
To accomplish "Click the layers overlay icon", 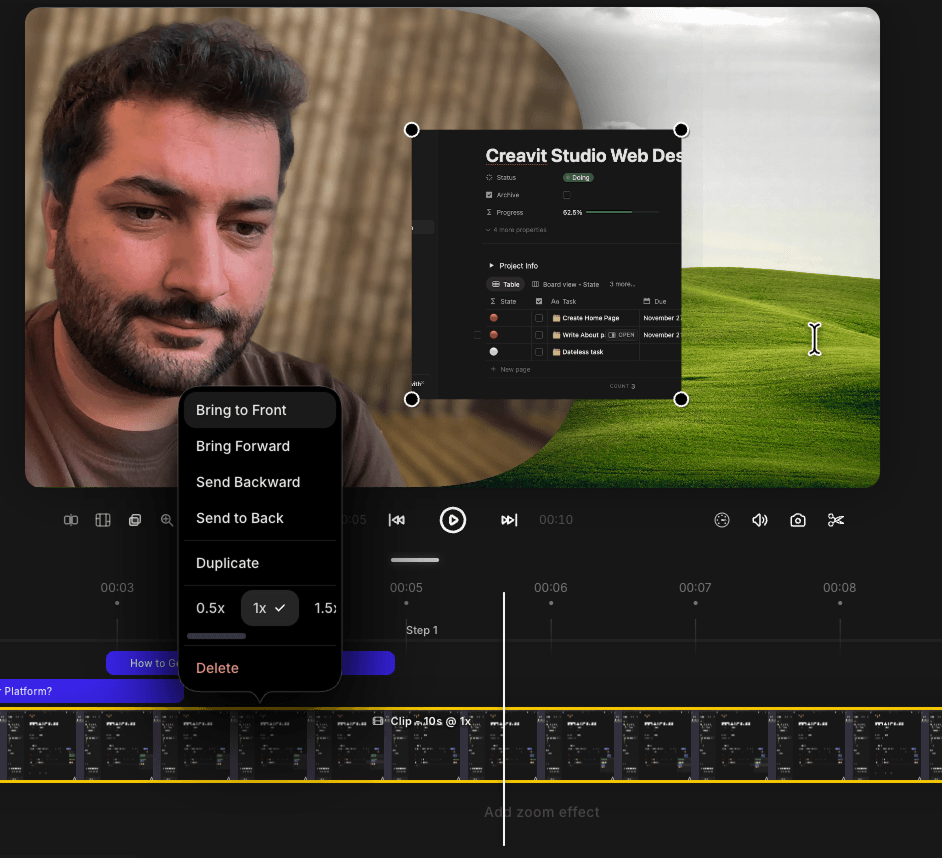I will pyautogui.click(x=135, y=520).
